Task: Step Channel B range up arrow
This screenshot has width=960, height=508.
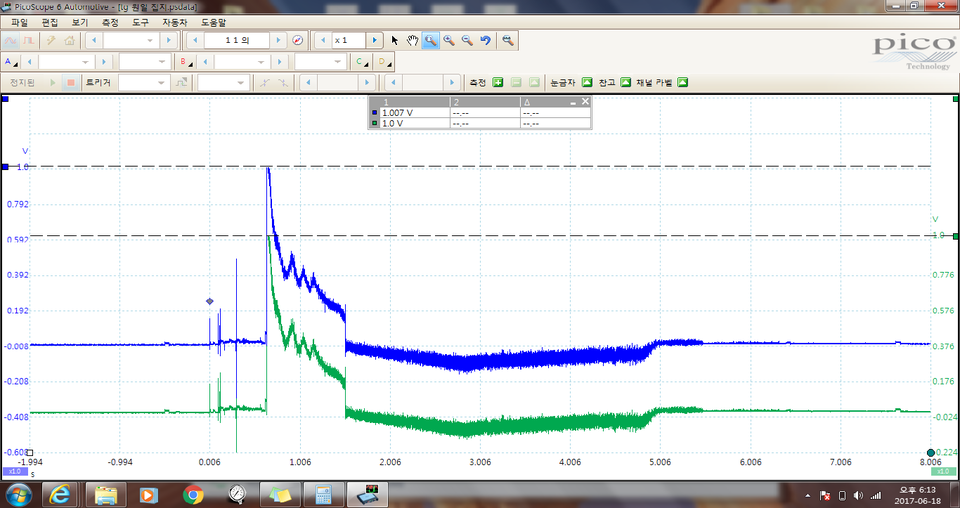Action: click(280, 62)
